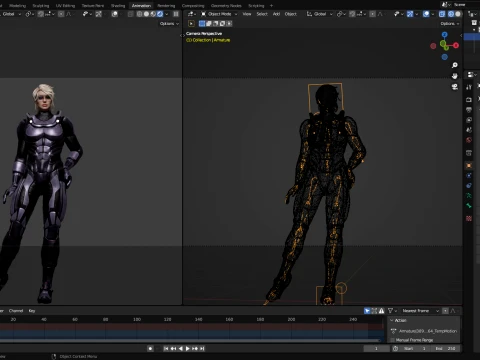Image resolution: width=480 pixels, height=360 pixels.
Task: Click blue Z axis on navigation gizmo
Action: [445, 34]
